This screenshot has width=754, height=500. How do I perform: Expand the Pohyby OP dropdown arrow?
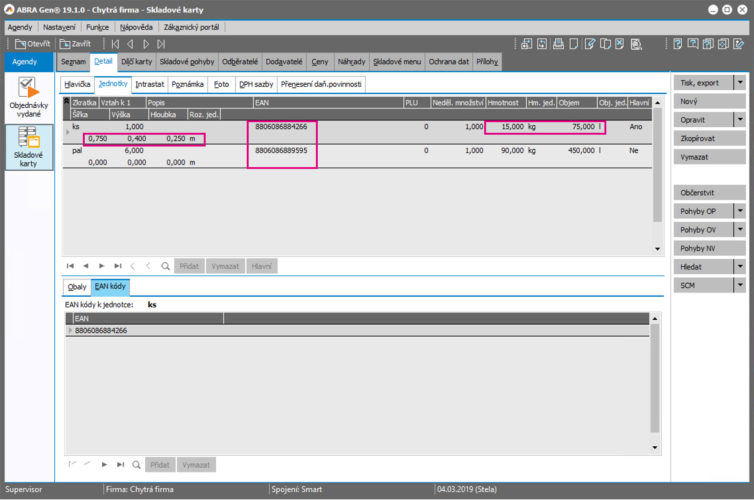click(740, 211)
